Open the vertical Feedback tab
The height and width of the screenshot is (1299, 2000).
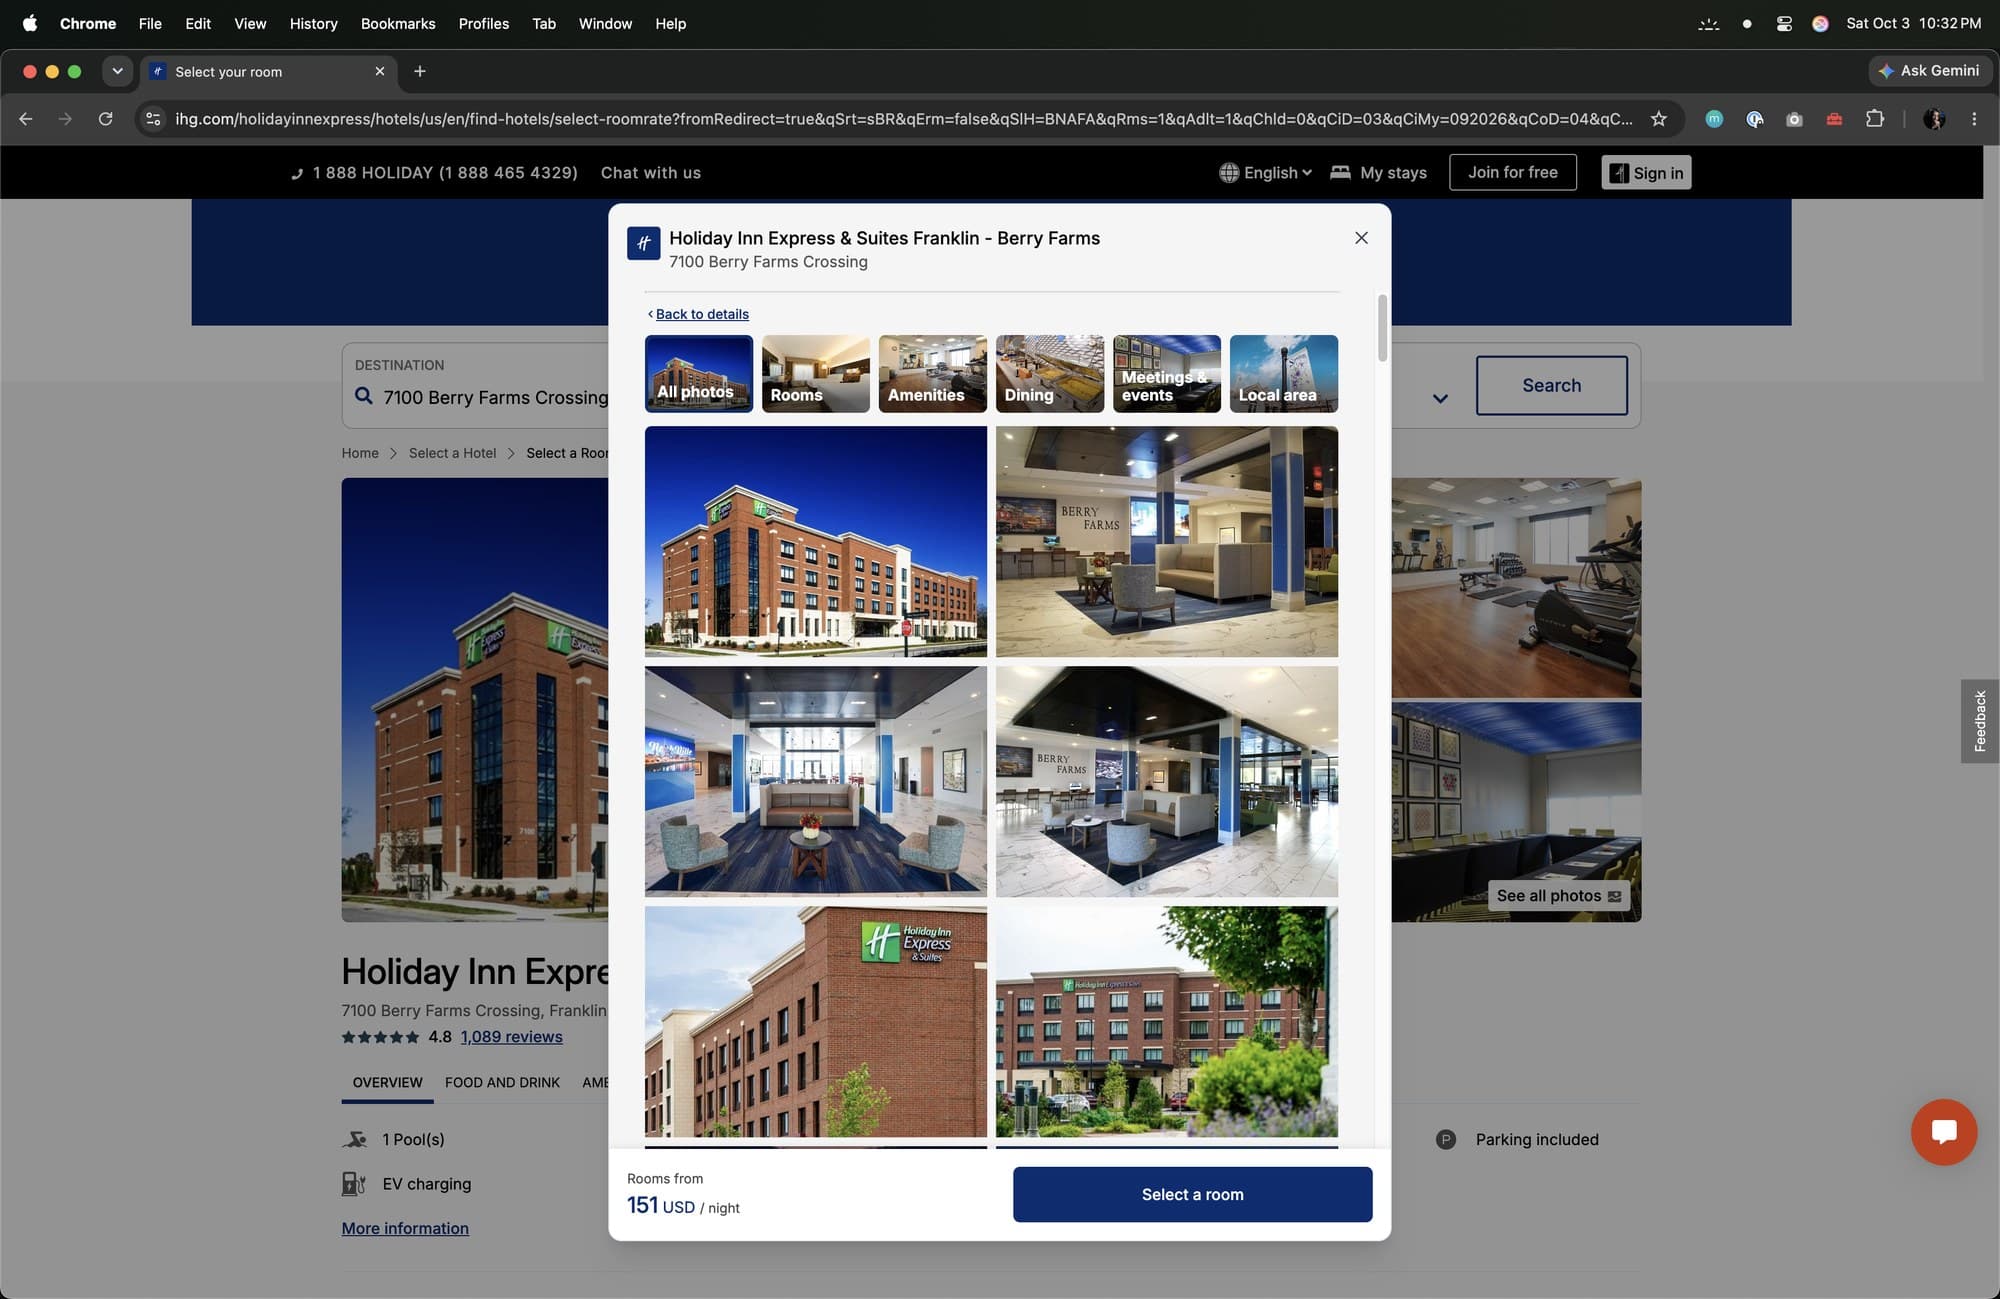1979,721
